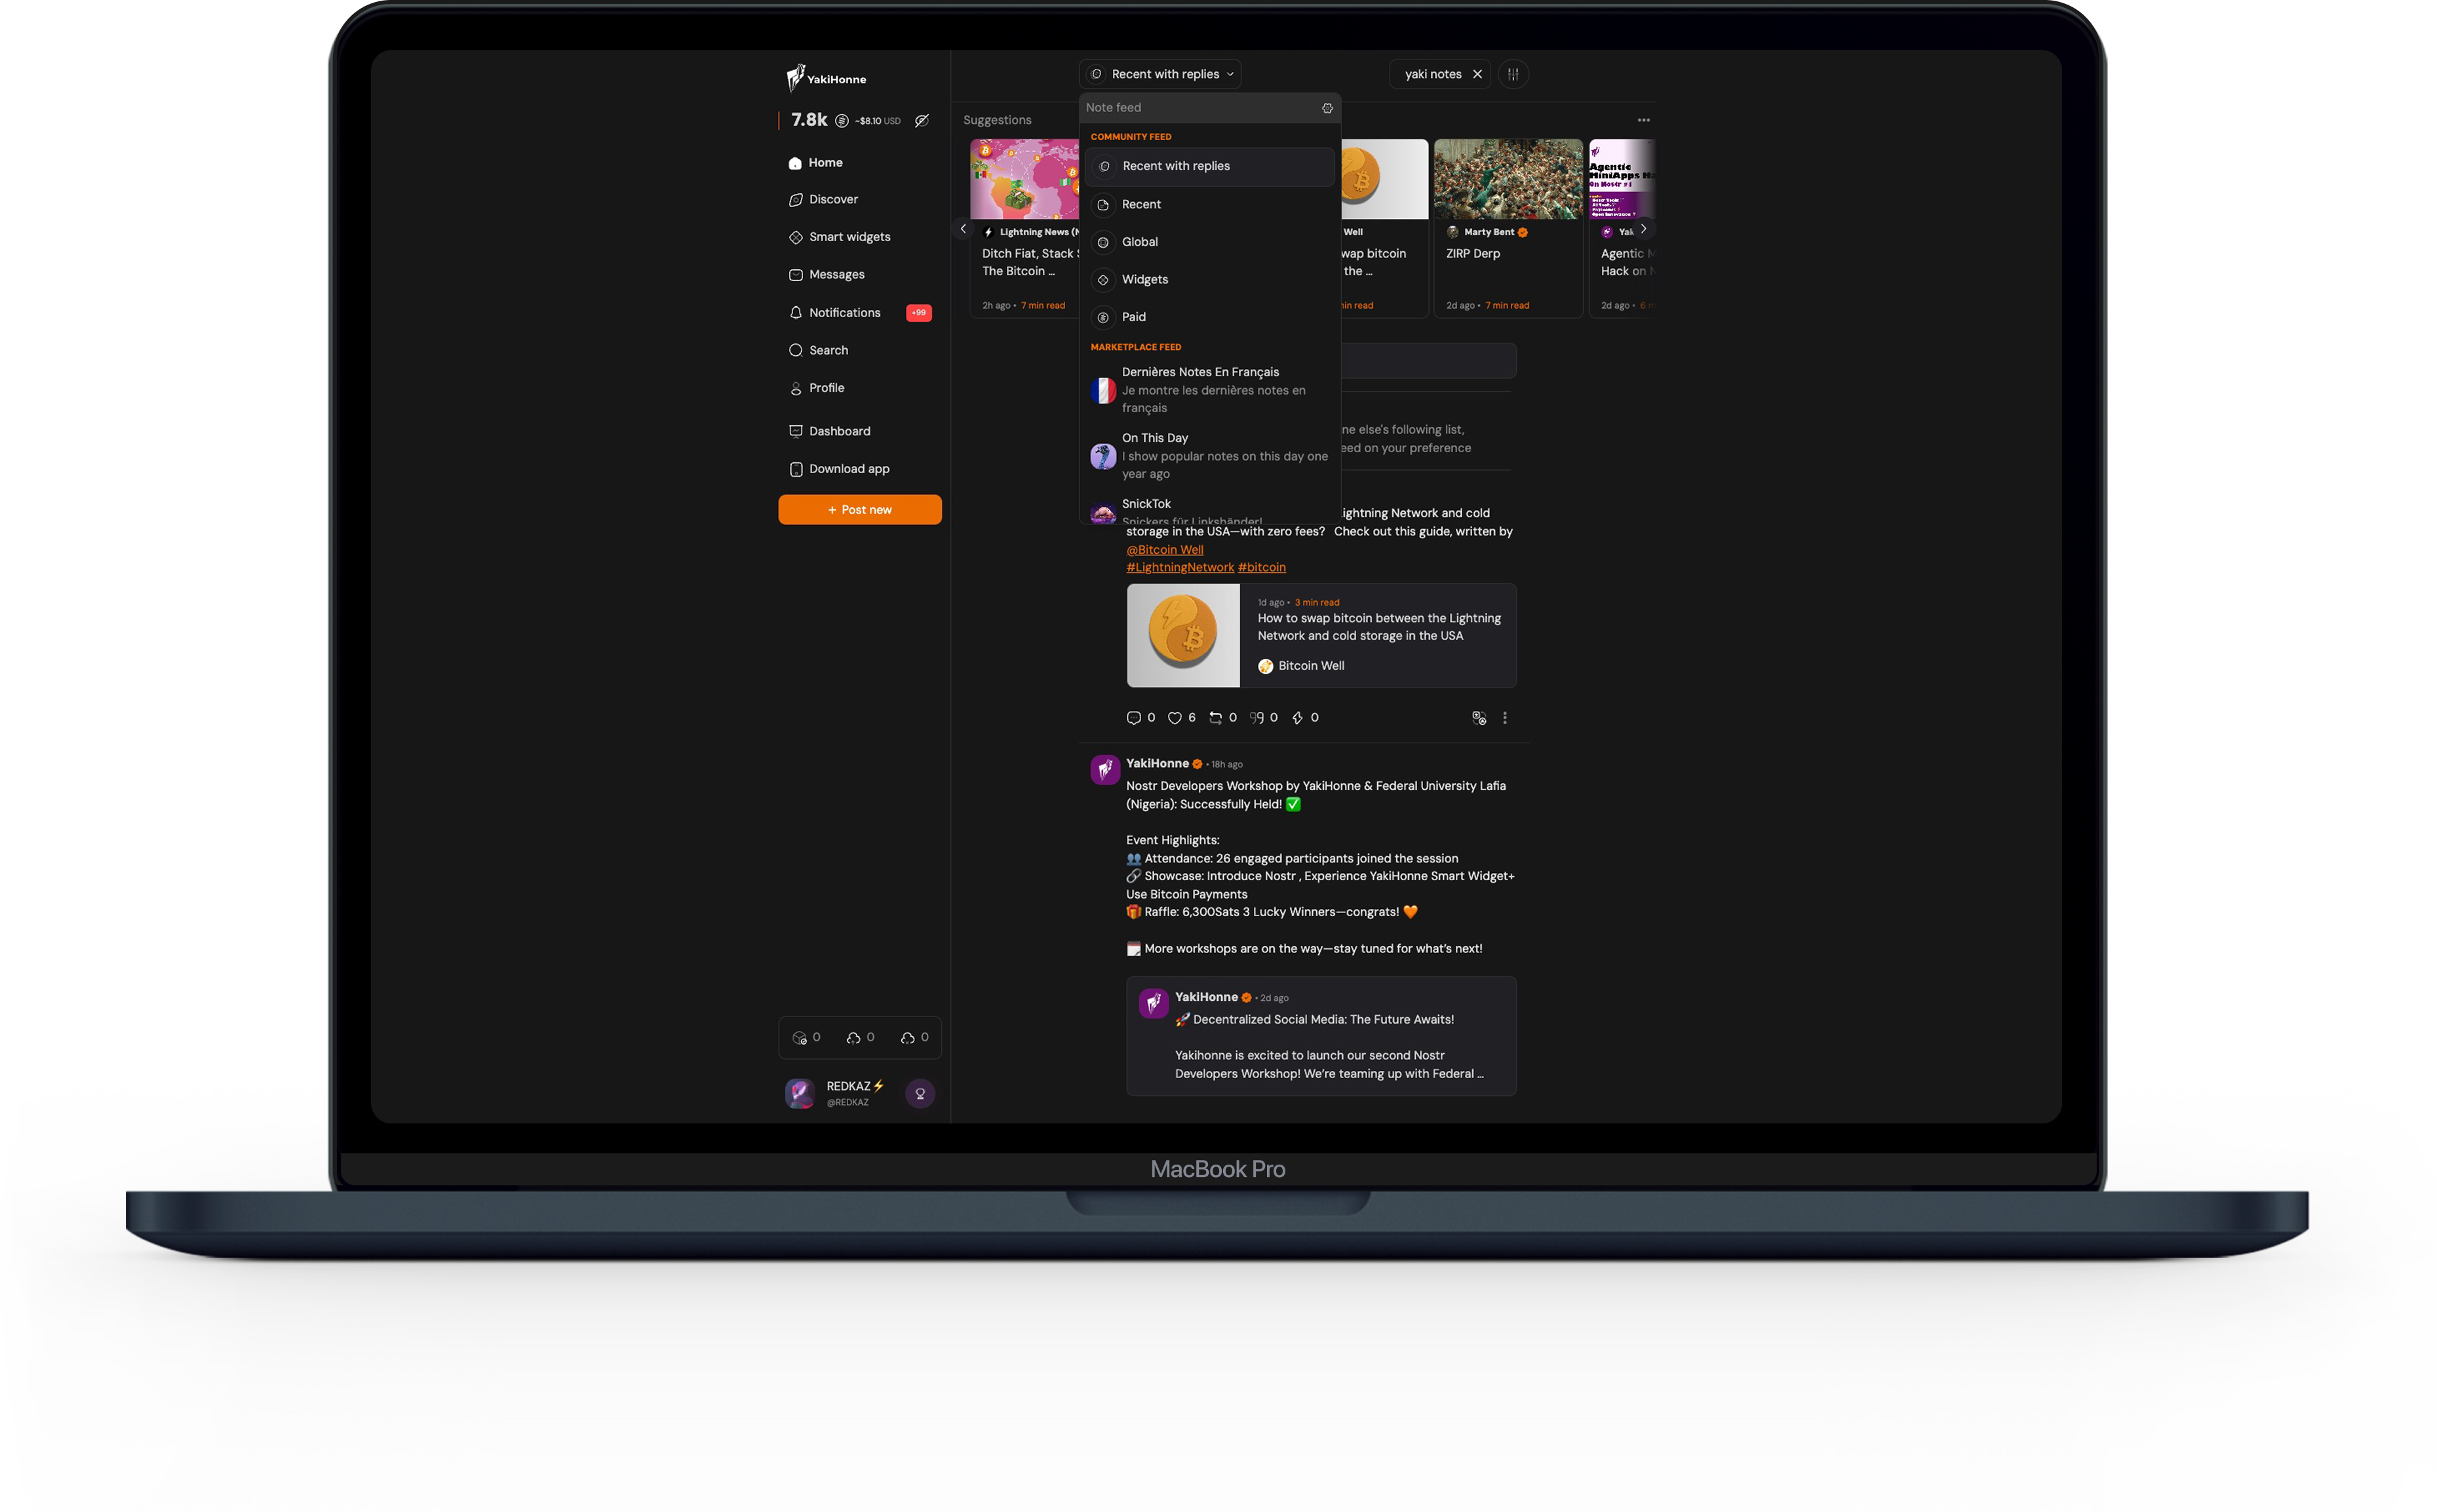Show previous suggestions with left arrow
2437x1512 pixels.
(x=963, y=229)
